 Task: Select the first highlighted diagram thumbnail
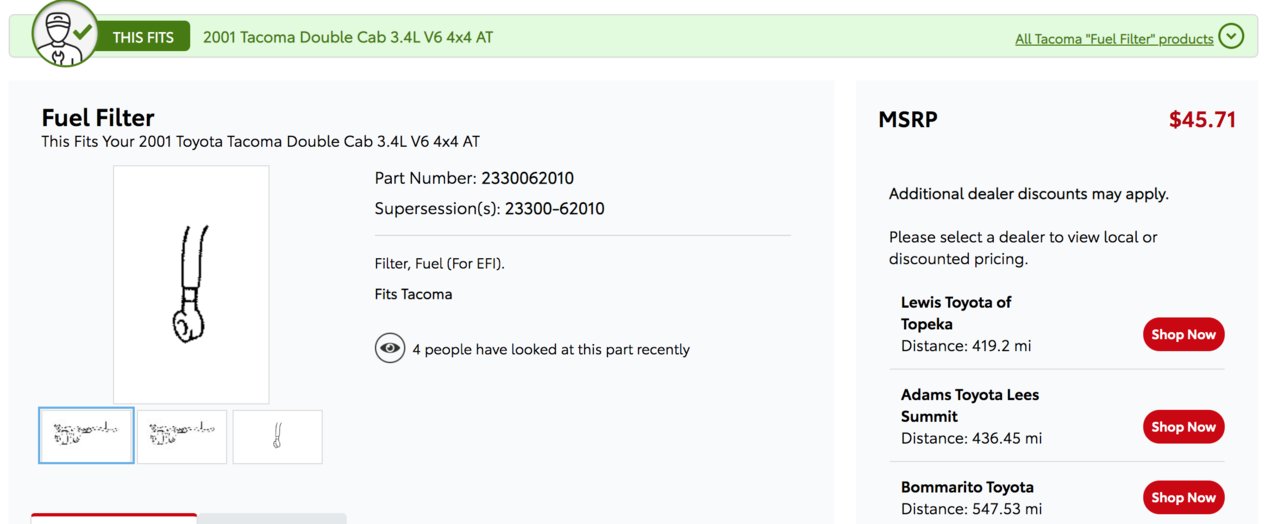coord(86,436)
